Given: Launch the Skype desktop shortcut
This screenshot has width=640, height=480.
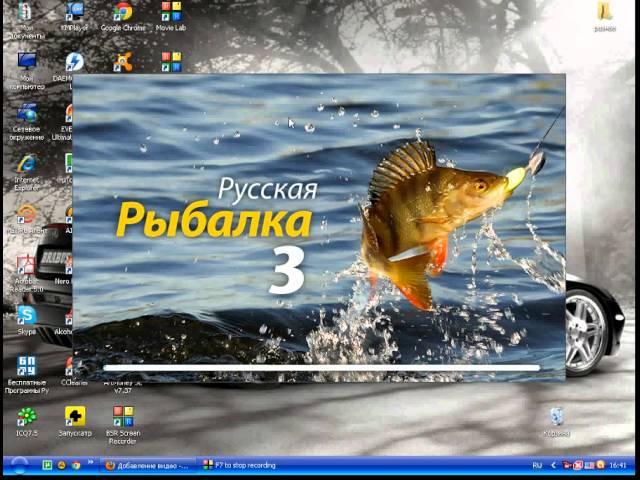Looking at the screenshot, I should [27, 320].
